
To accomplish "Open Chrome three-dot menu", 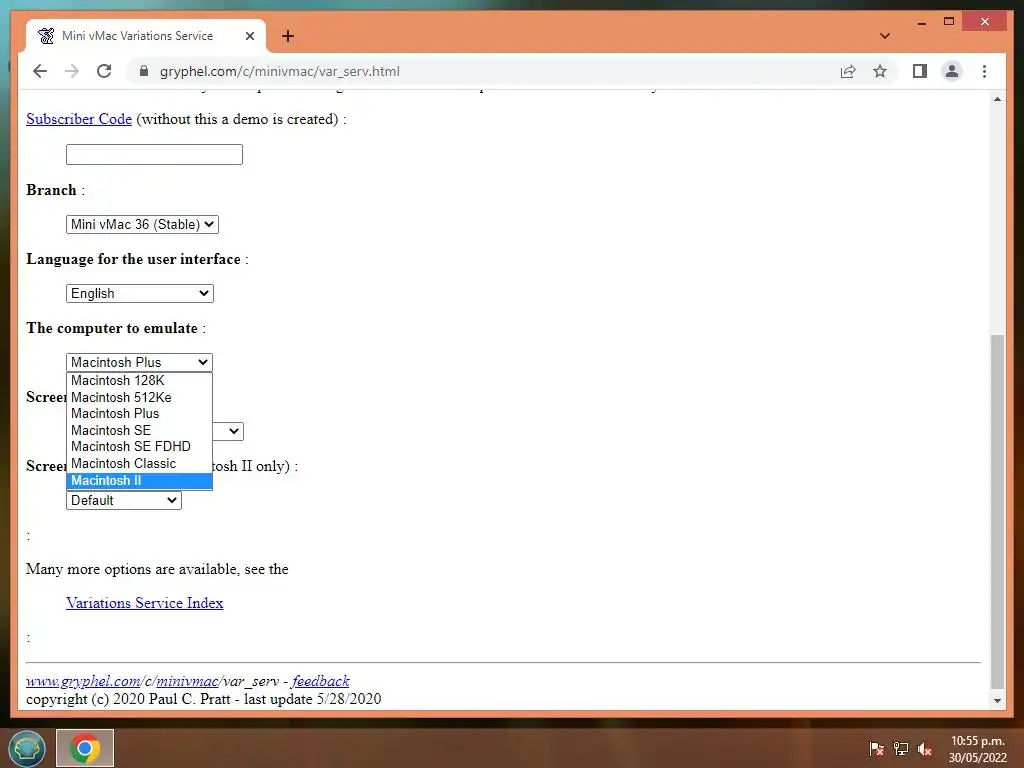I will (984, 71).
